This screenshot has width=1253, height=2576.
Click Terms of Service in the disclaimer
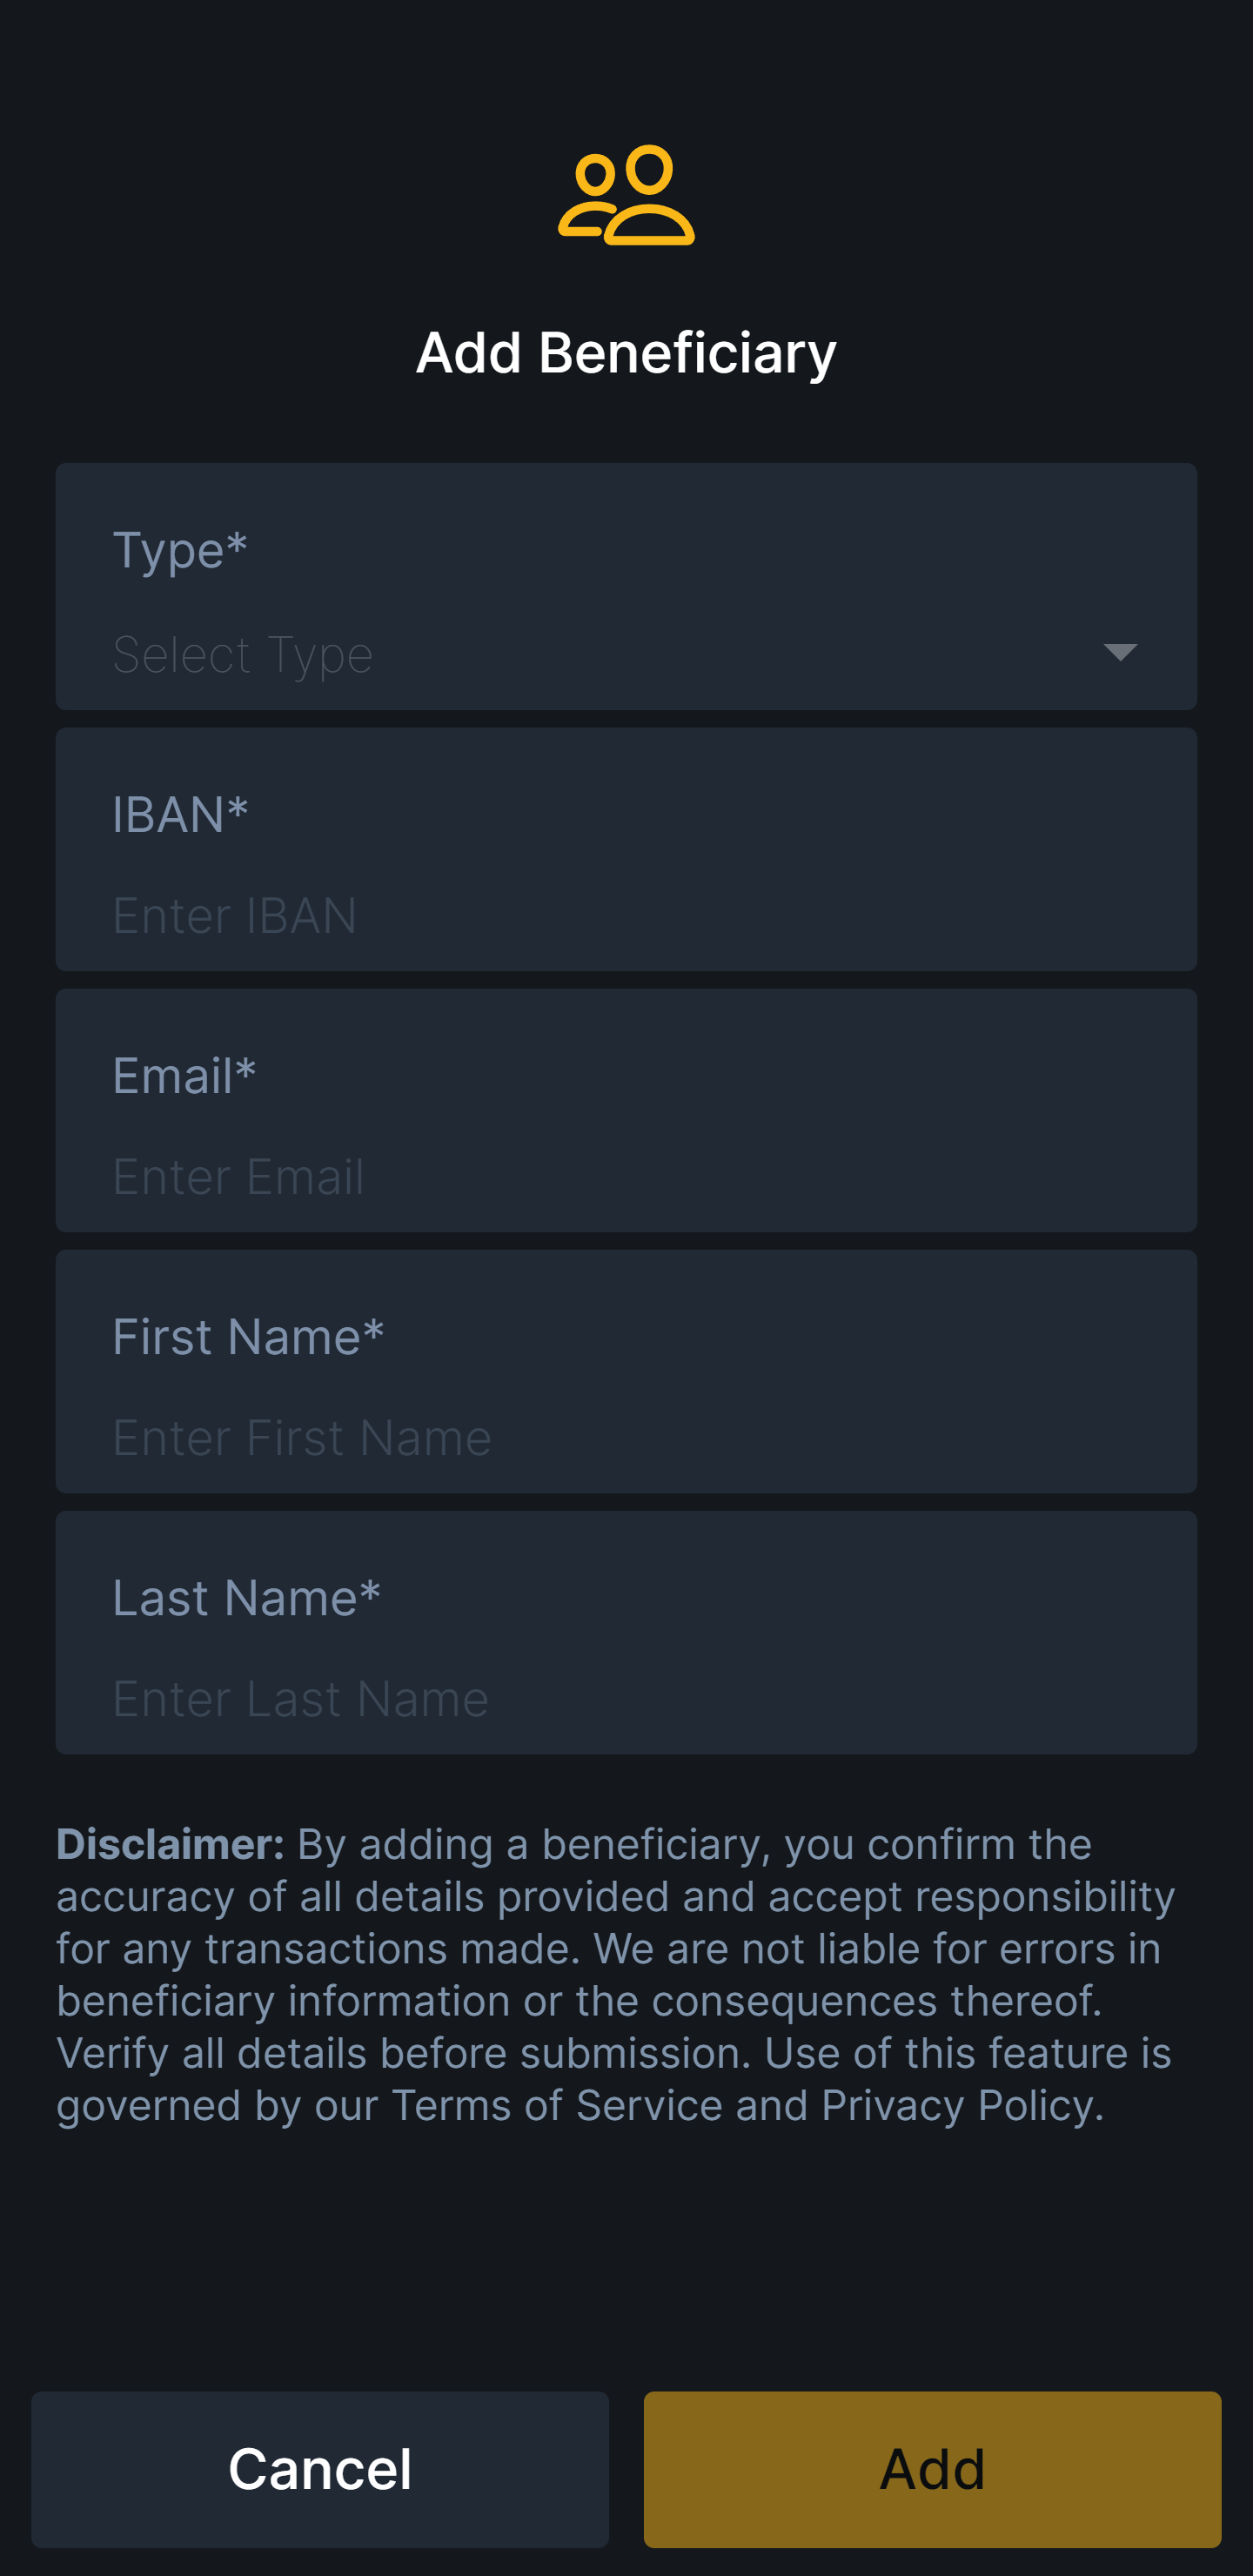tap(556, 2105)
